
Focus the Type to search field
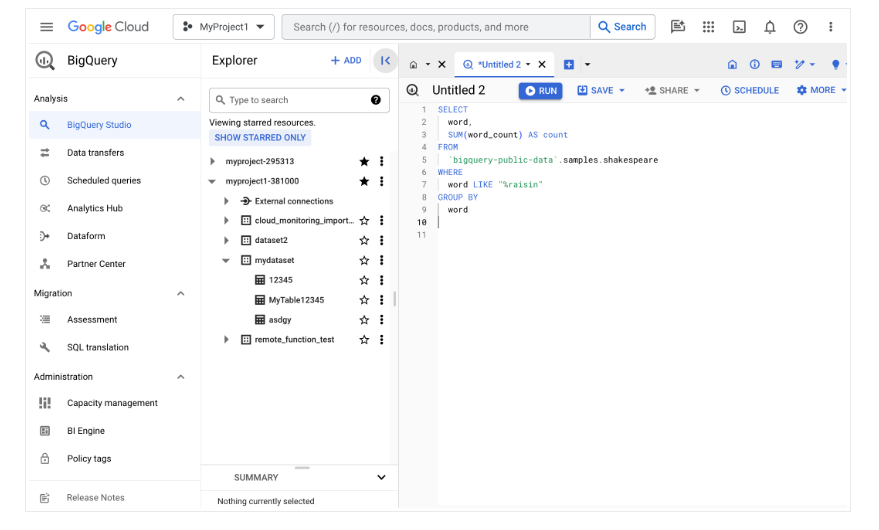299,100
